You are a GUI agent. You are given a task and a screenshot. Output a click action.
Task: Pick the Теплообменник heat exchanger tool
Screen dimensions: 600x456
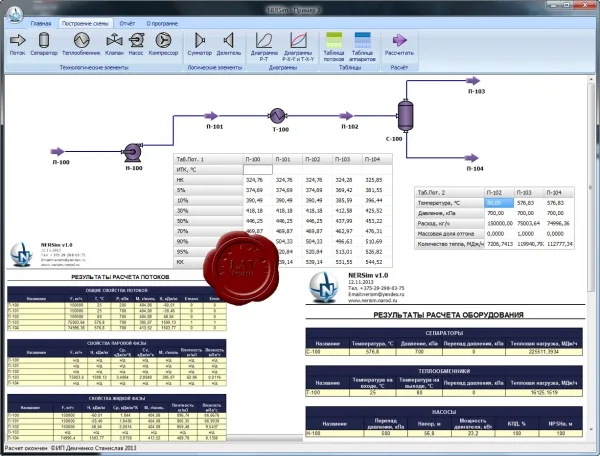[x=81, y=44]
